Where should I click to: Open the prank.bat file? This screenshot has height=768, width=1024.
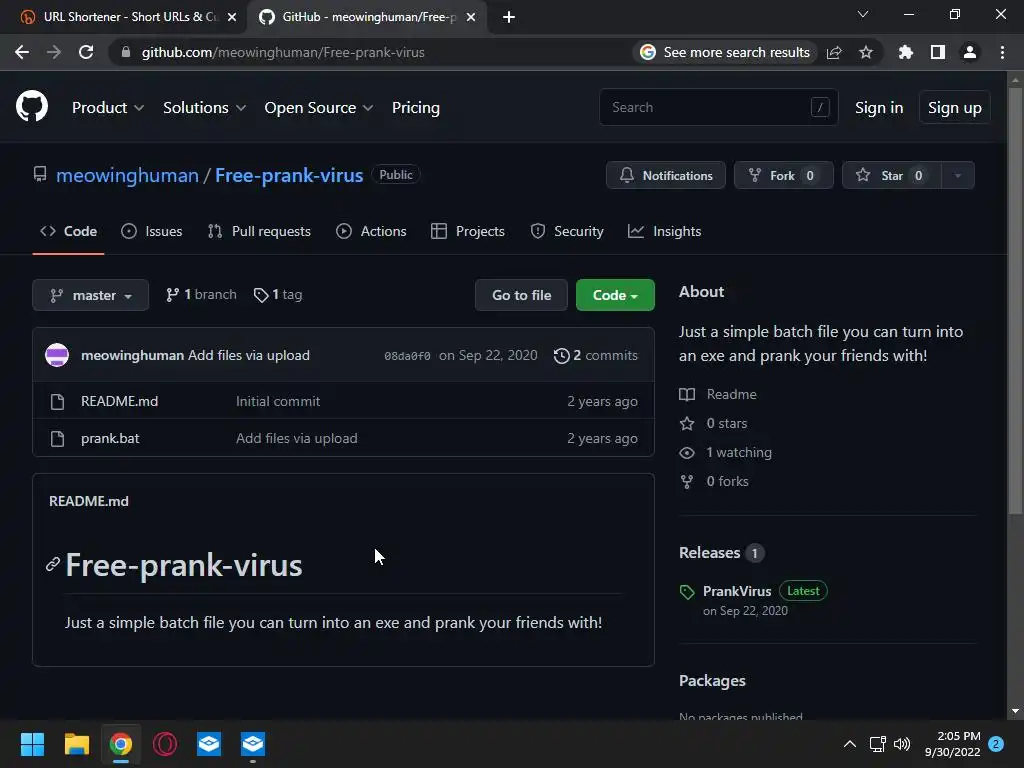click(x=110, y=438)
